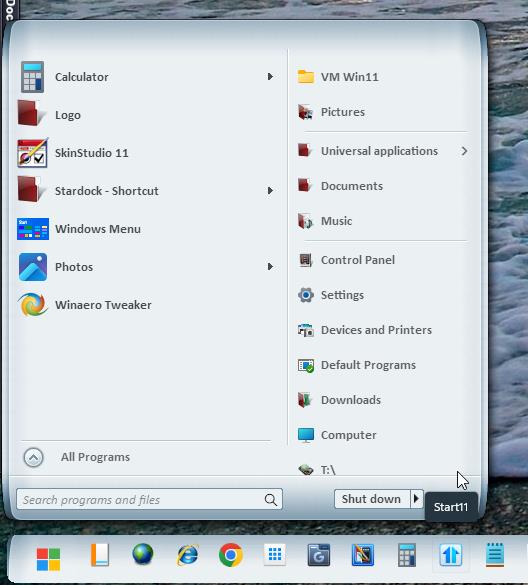Viewport: 528px width, 585px height.
Task: Open the calculator icon in the taskbar
Action: click(x=407, y=555)
